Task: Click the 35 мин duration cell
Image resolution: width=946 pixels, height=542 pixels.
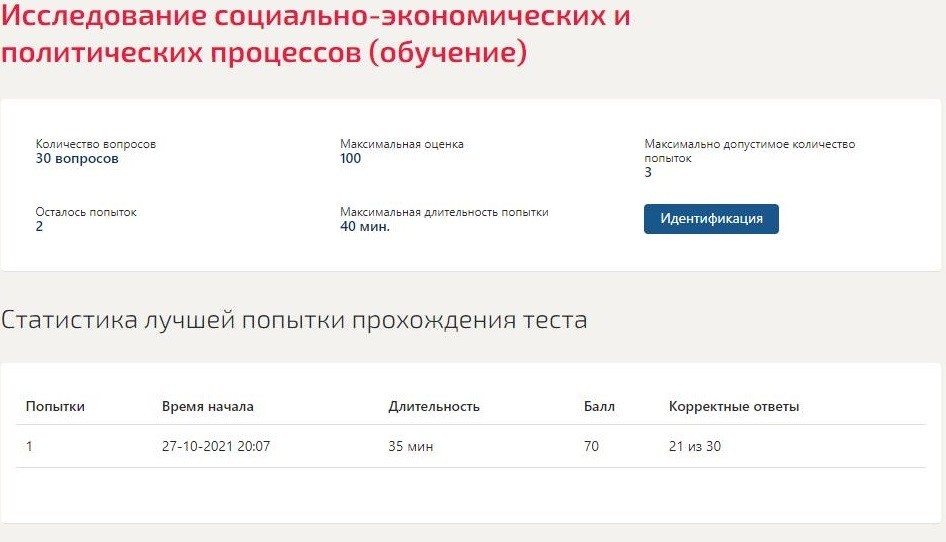Action: click(410, 446)
